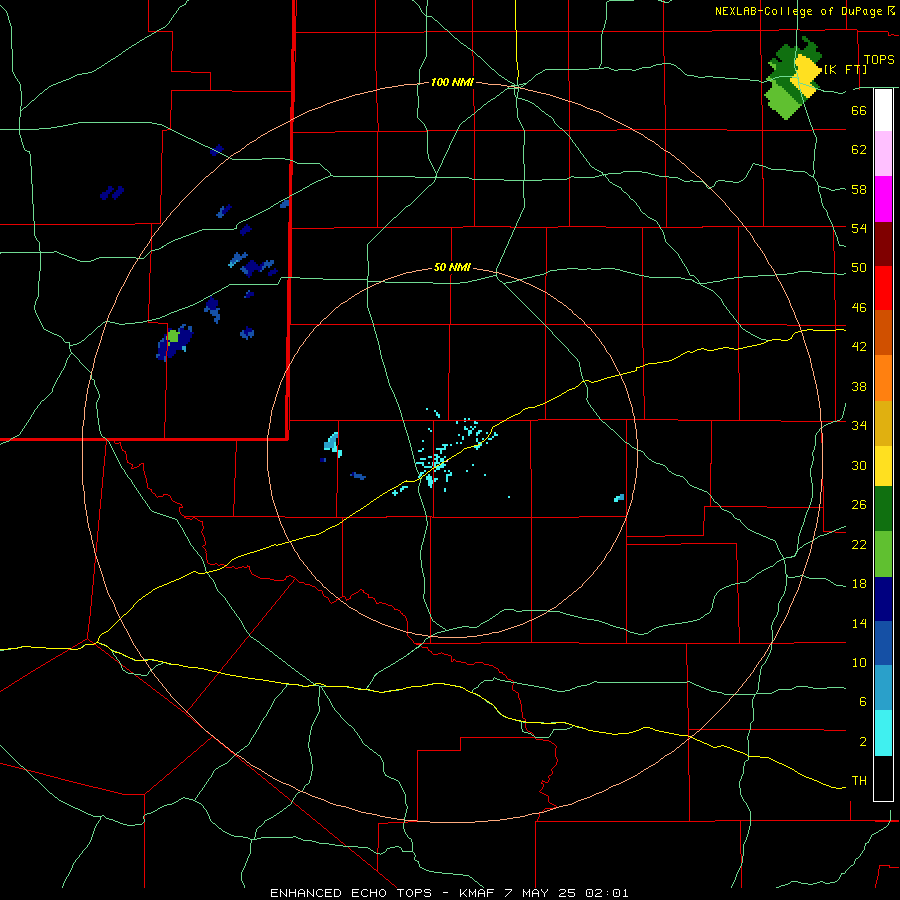Click the legend value '14'
Image resolution: width=900 pixels, height=900 pixels.
click(x=859, y=624)
